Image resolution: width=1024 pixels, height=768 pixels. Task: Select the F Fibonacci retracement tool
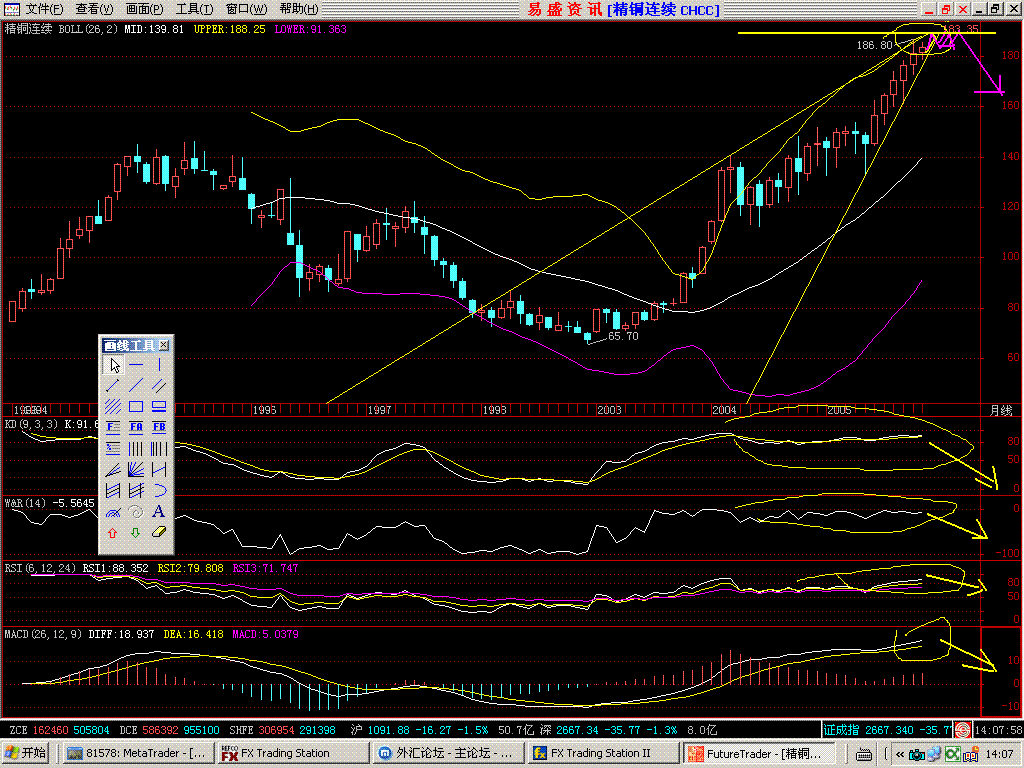pyautogui.click(x=113, y=427)
